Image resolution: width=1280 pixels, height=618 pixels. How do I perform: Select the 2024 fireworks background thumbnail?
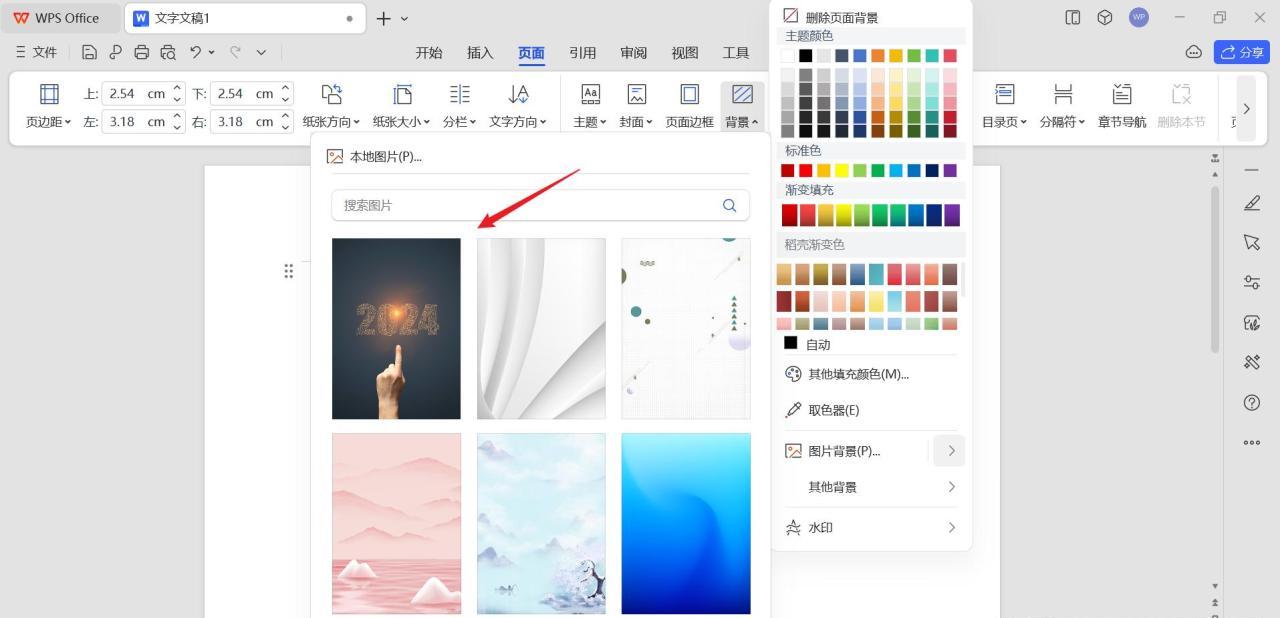coord(395,328)
